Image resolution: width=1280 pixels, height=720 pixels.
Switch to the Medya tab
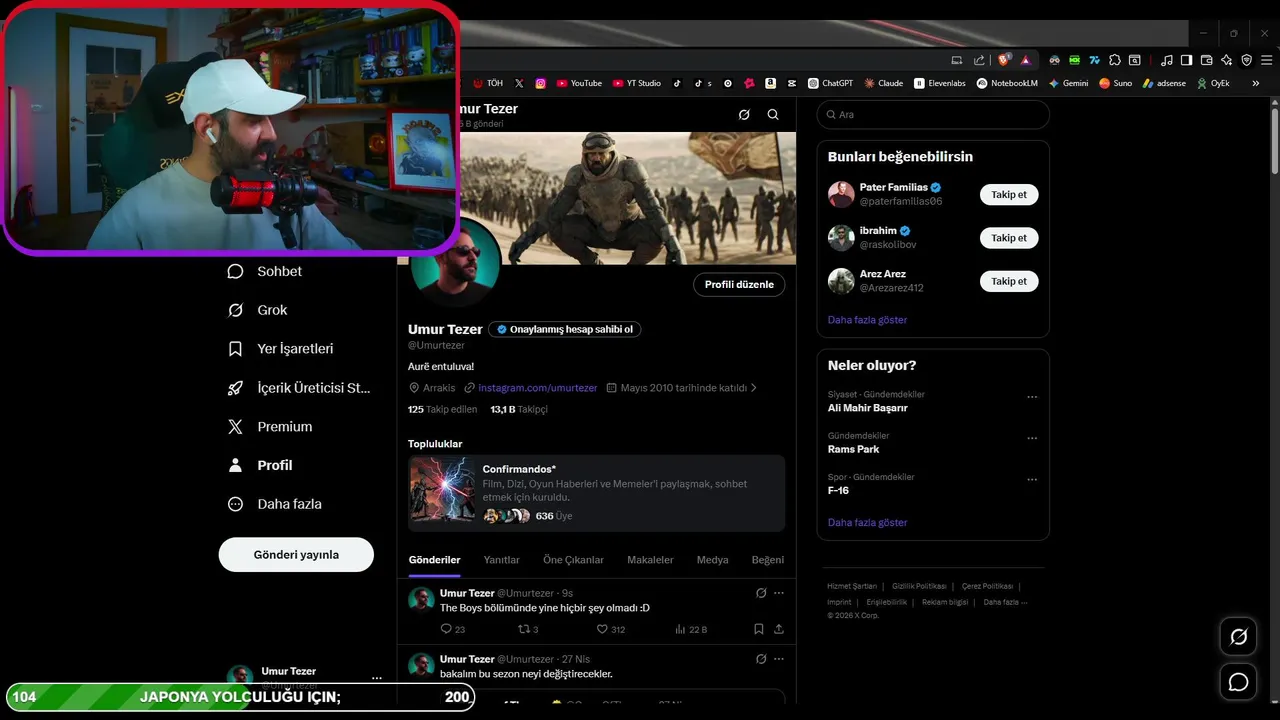click(712, 560)
